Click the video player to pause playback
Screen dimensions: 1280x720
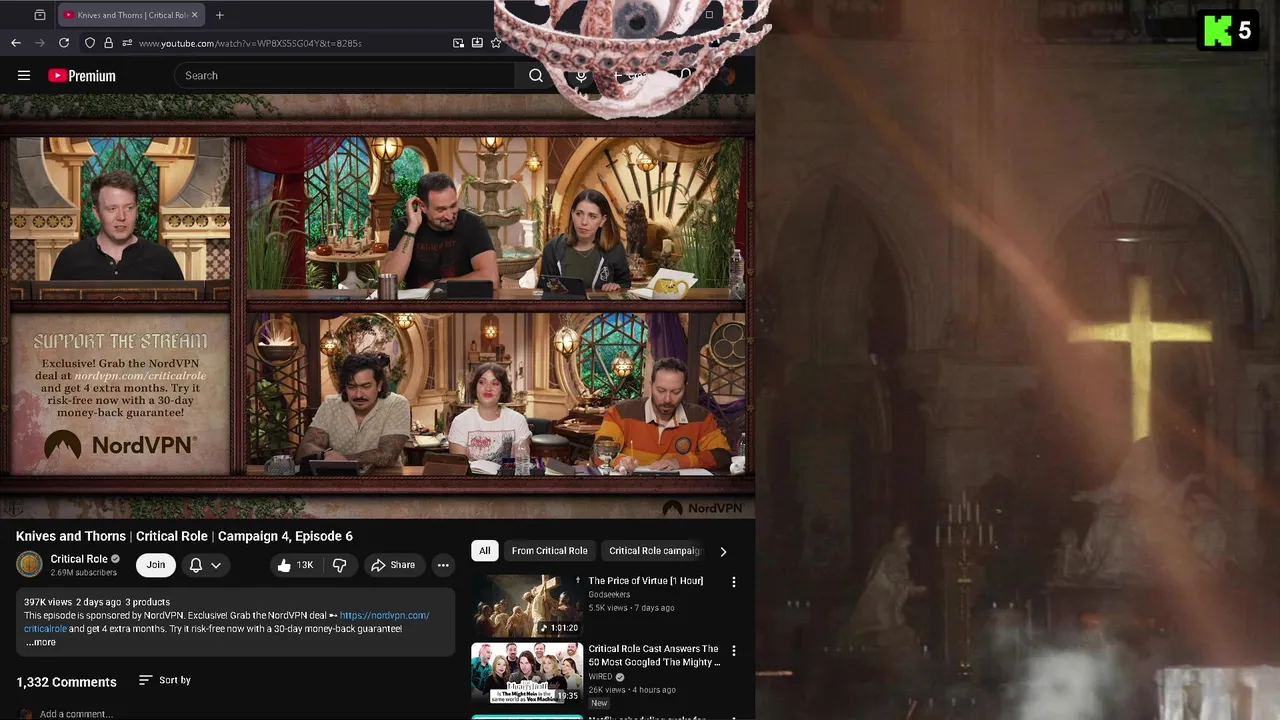(x=377, y=308)
